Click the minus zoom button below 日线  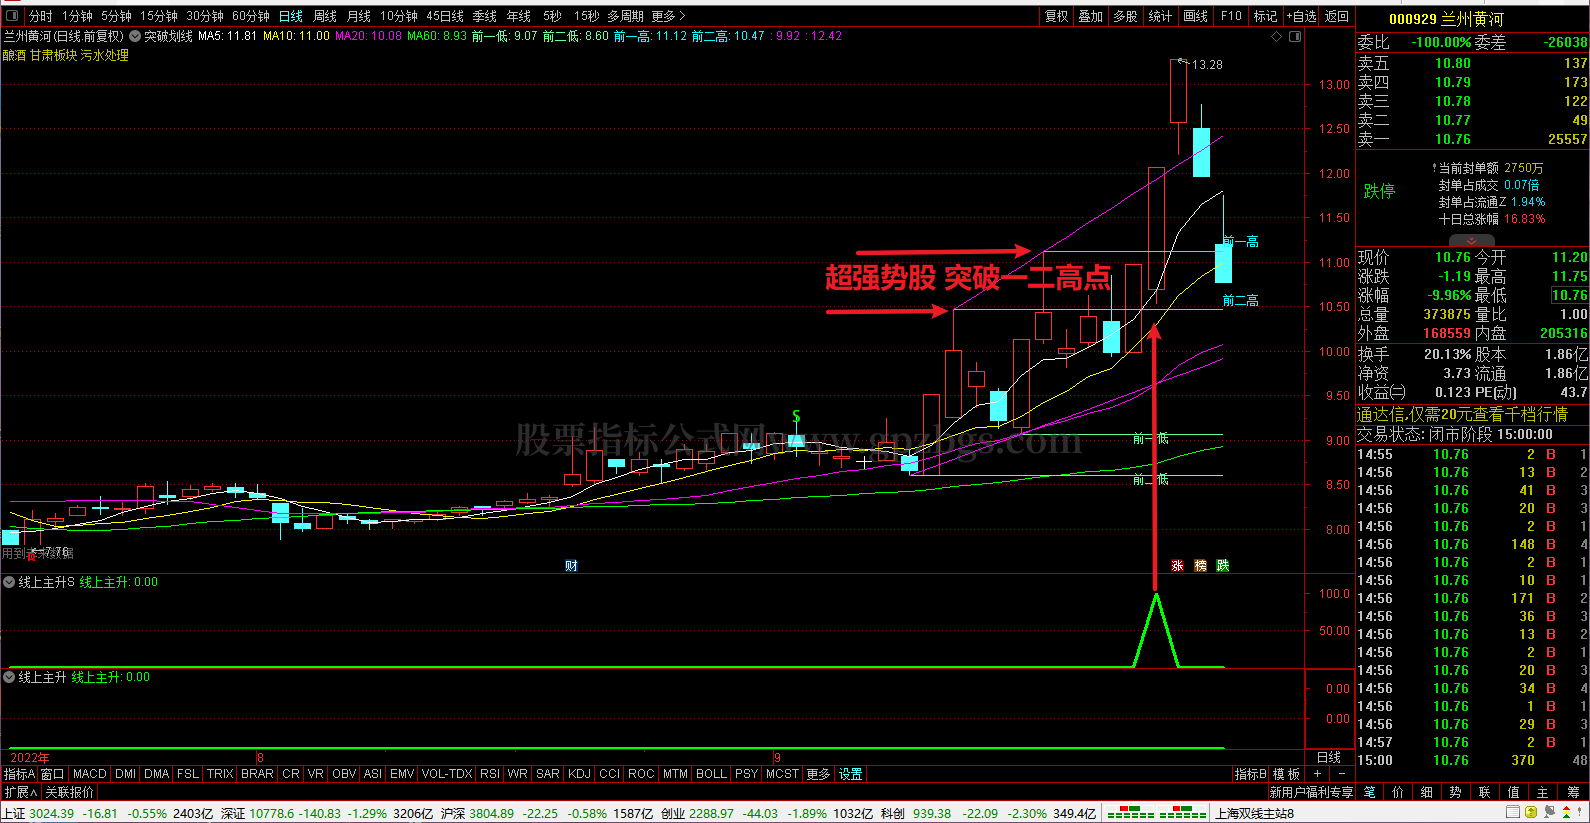pos(1341,774)
